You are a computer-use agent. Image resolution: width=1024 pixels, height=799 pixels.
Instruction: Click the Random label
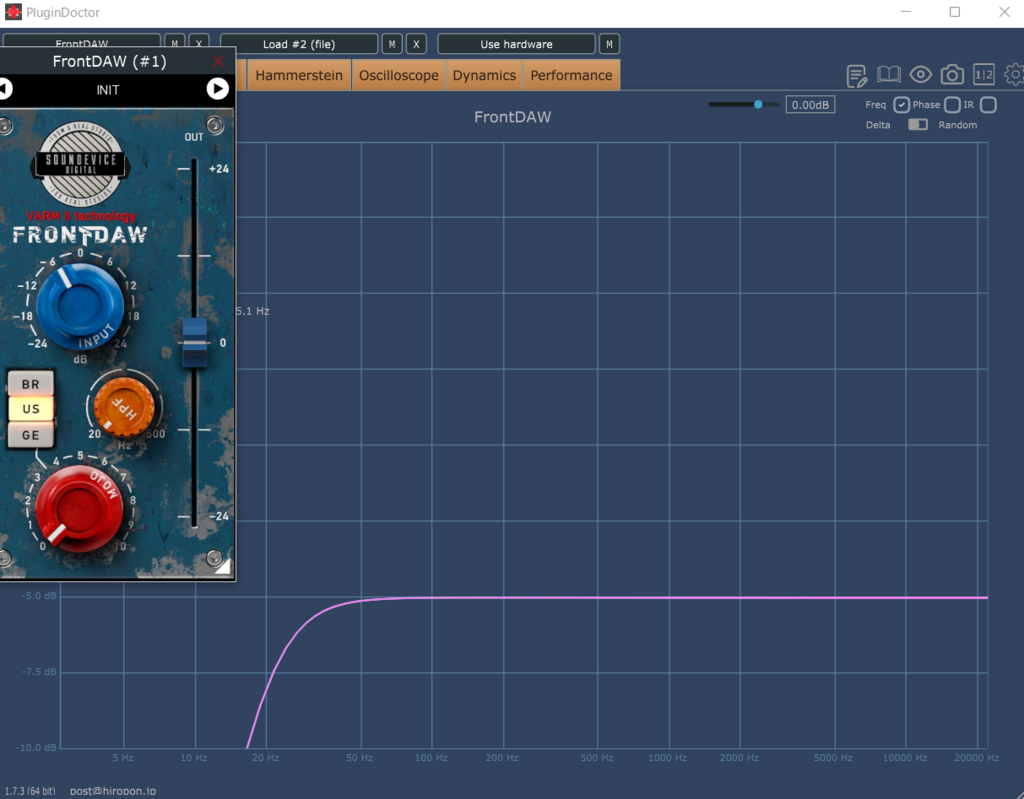pyautogui.click(x=957, y=125)
